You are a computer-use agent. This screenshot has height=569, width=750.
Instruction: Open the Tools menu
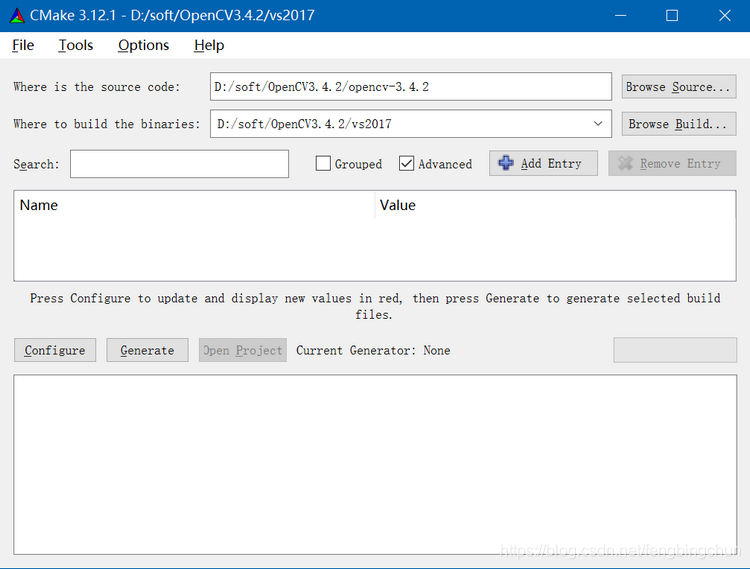tap(76, 45)
